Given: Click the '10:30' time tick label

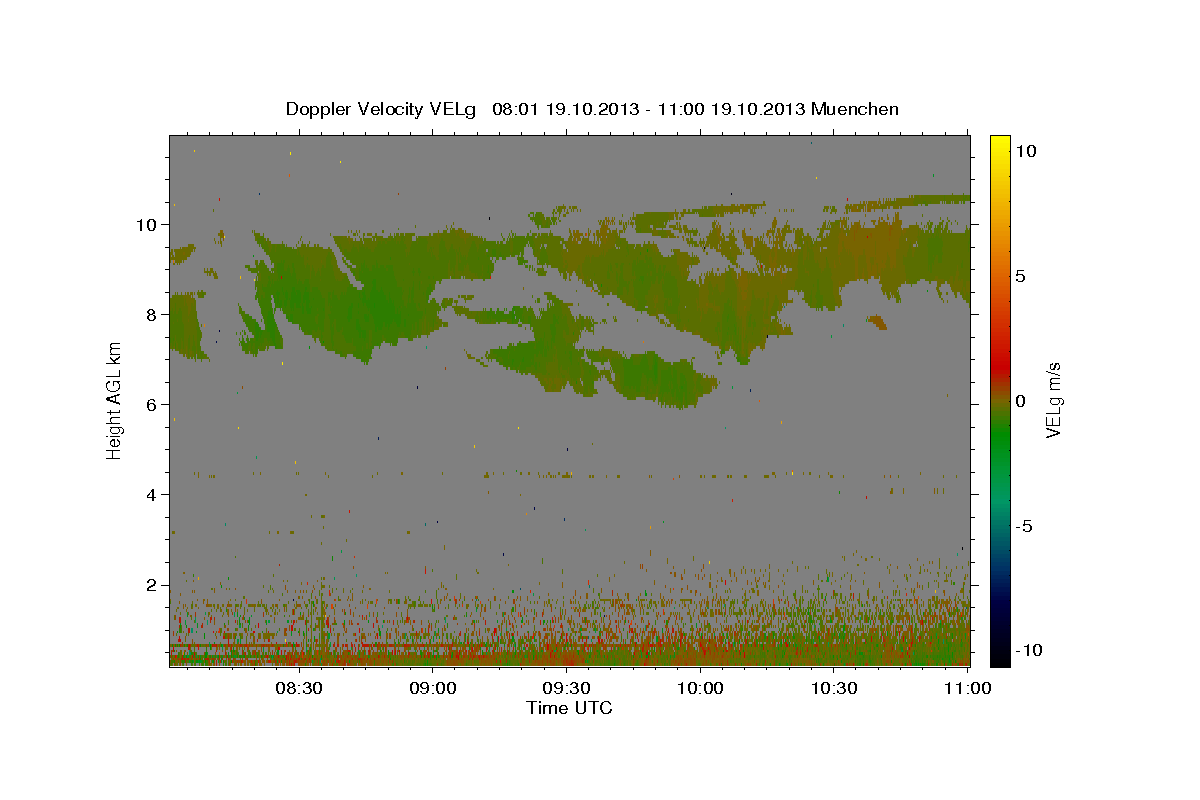Looking at the screenshot, I should 834,688.
